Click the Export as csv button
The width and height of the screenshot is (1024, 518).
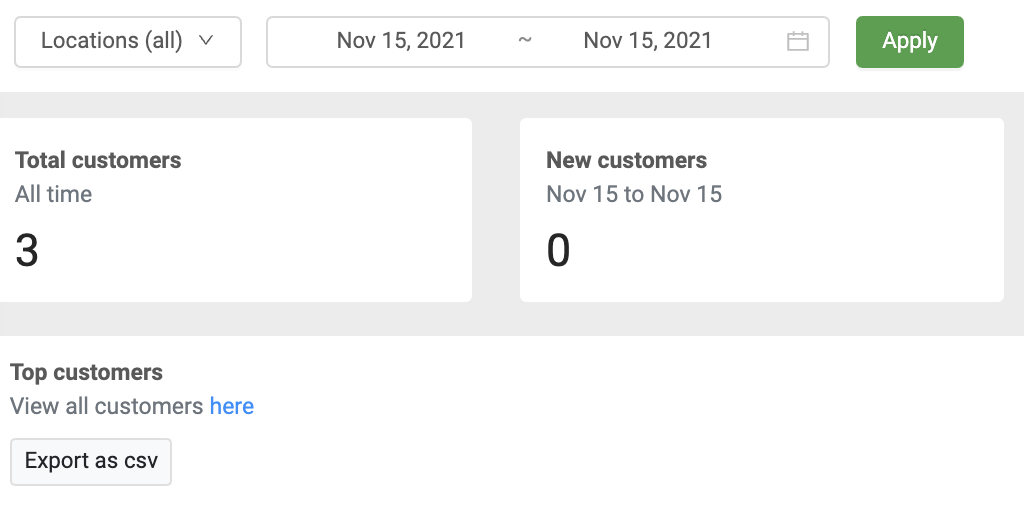tap(91, 461)
